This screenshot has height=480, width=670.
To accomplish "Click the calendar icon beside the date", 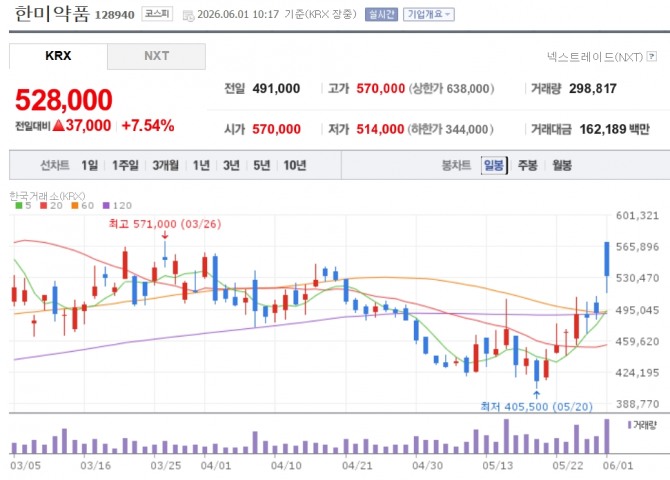I will [x=188, y=16].
